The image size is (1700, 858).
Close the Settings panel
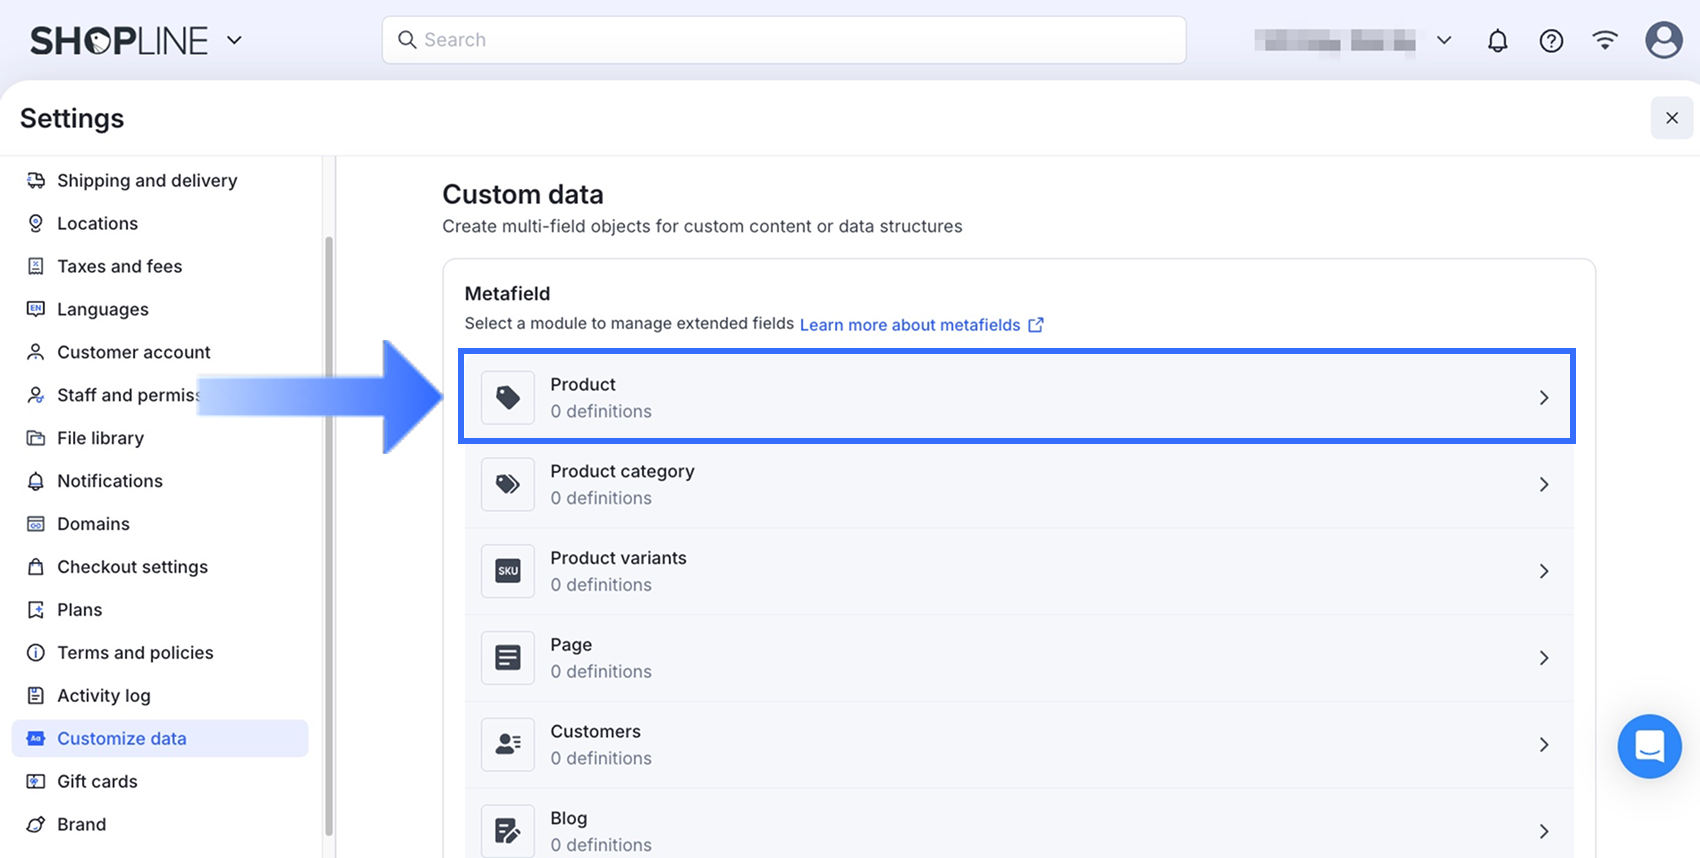1671,118
